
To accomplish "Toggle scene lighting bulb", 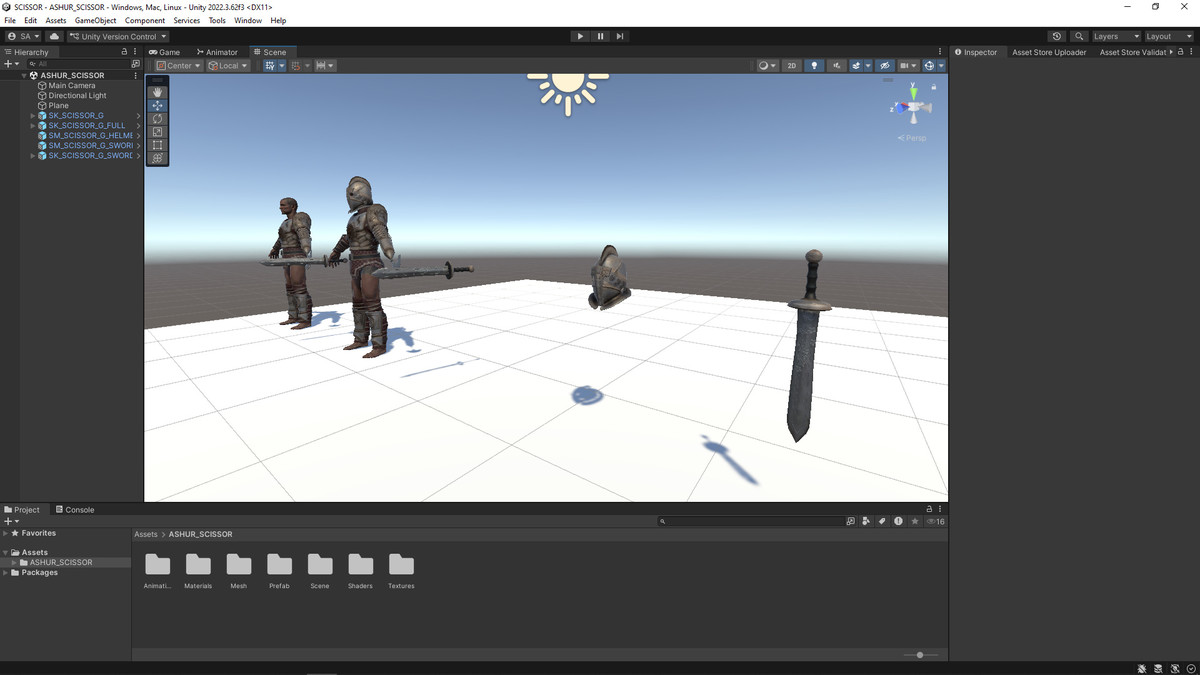I will (x=814, y=66).
